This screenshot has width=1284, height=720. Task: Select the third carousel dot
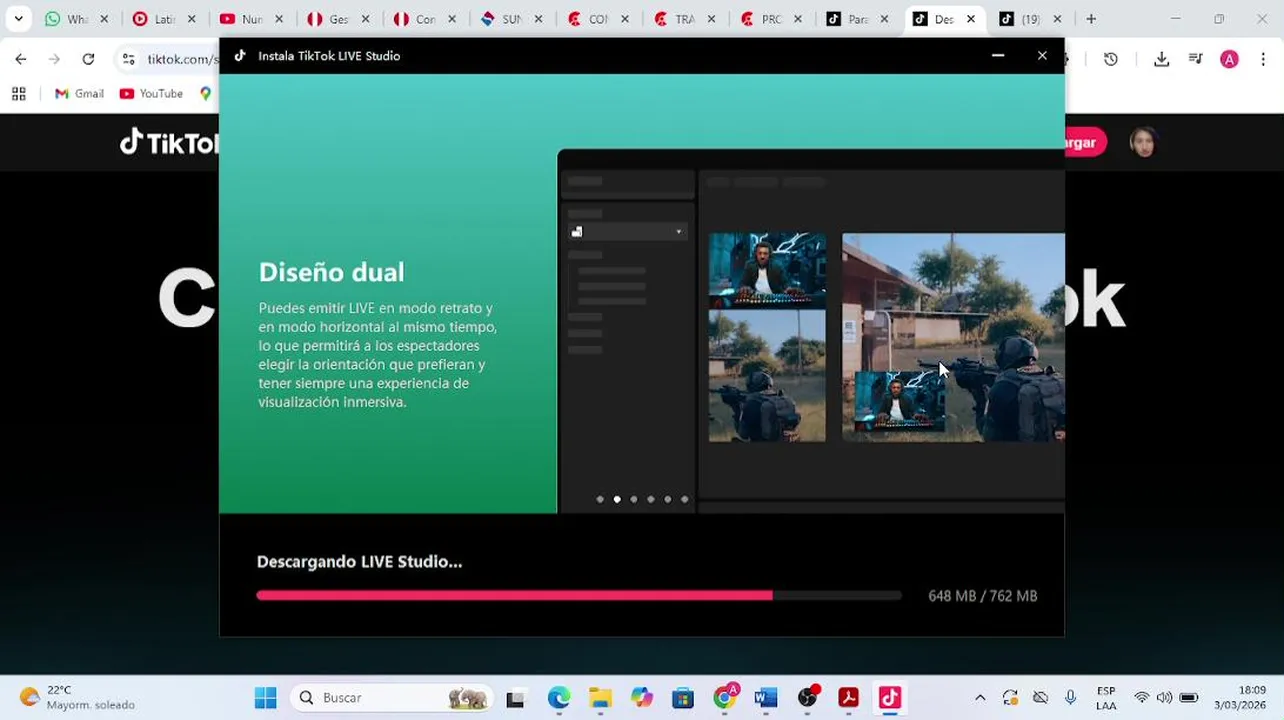(x=634, y=499)
